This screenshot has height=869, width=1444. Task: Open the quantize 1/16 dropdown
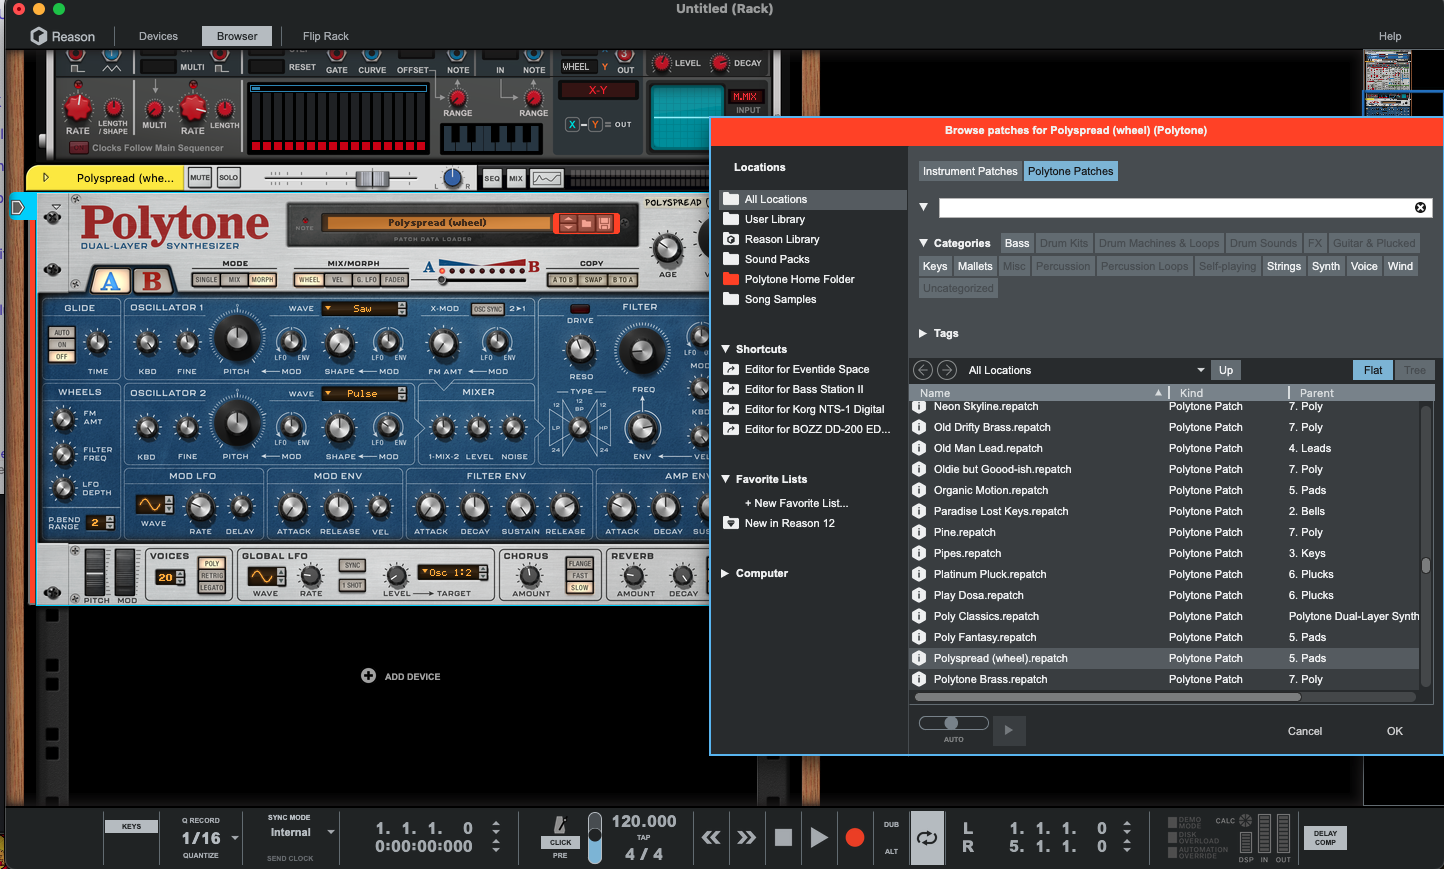tap(235, 838)
